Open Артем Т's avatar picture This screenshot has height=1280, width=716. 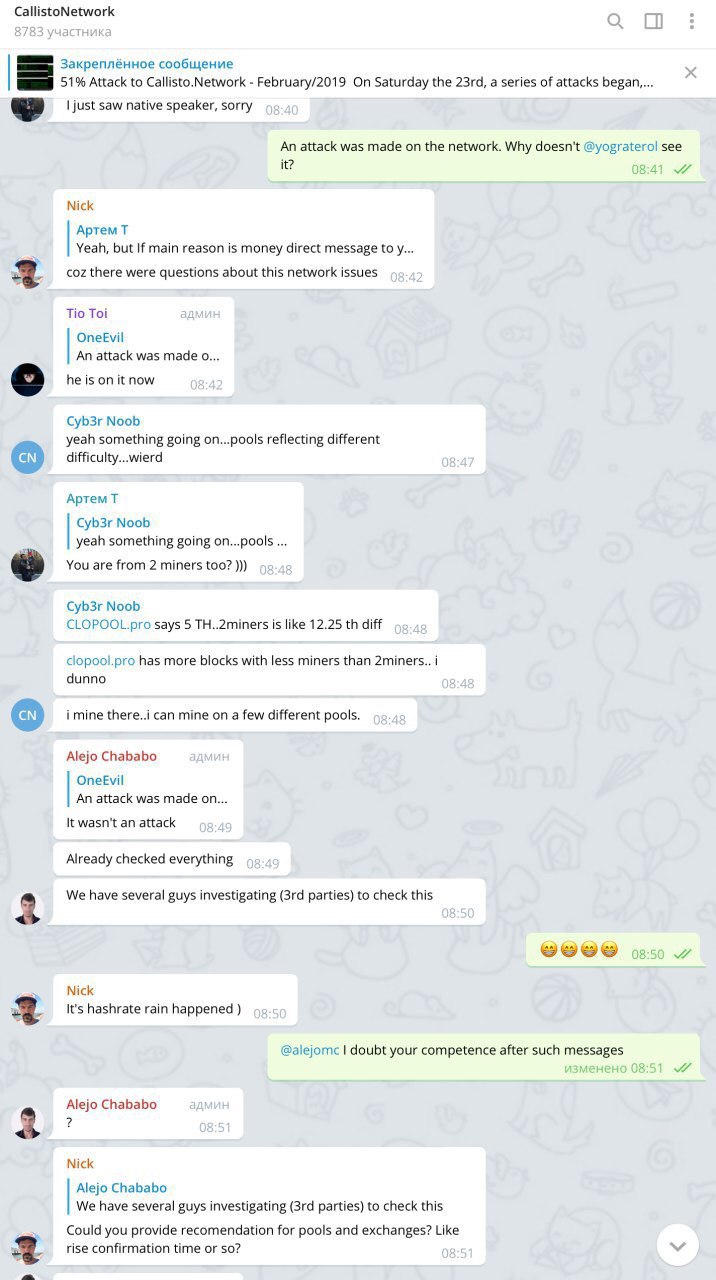pyautogui.click(x=27, y=565)
